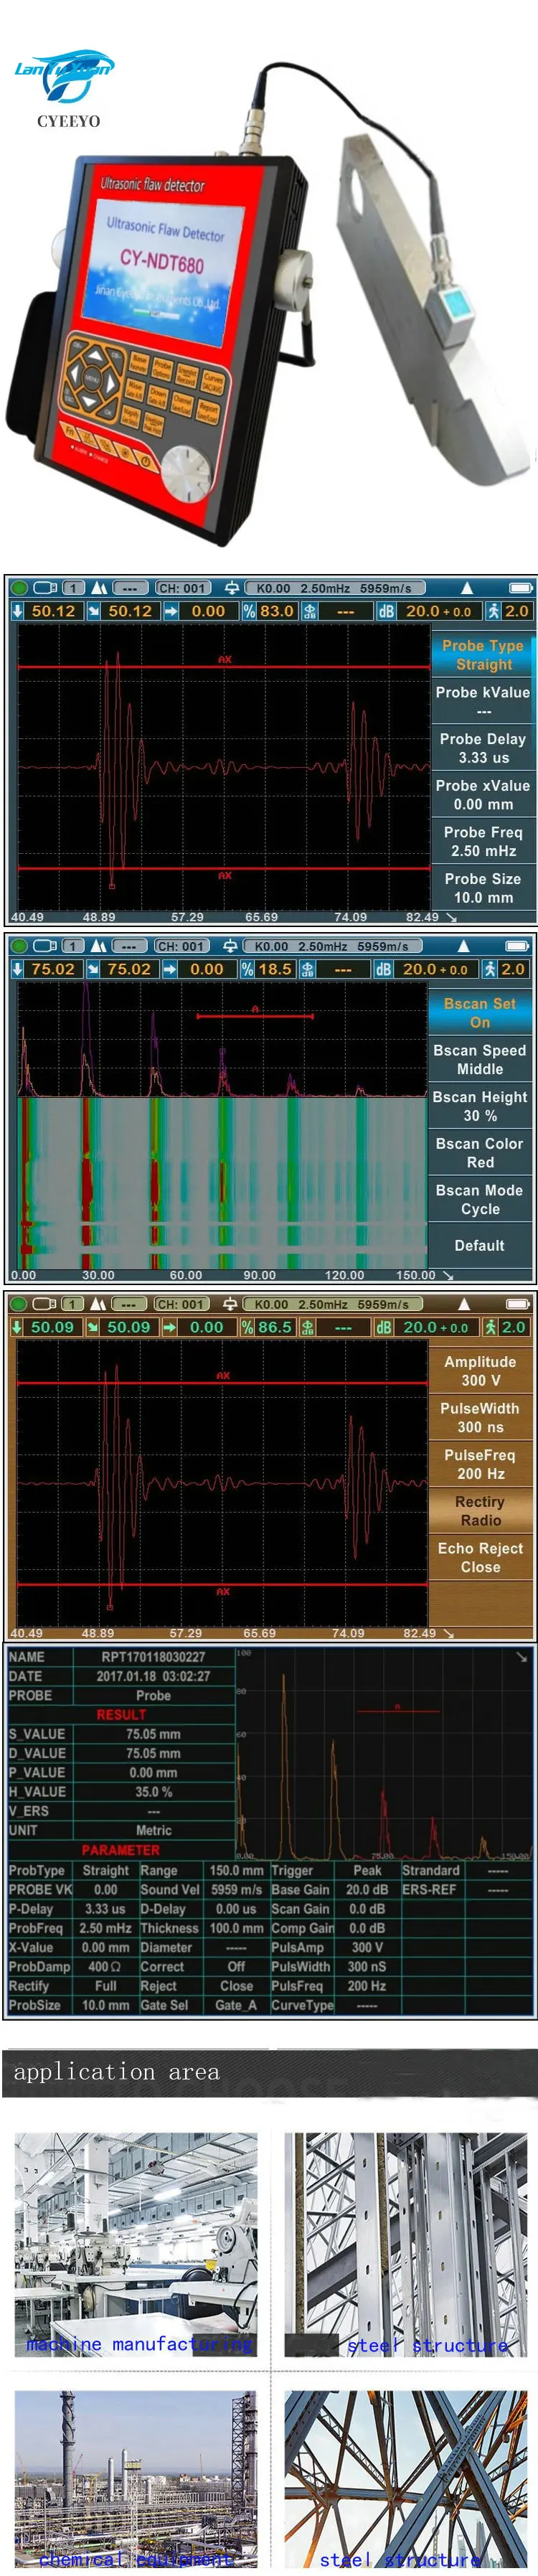The width and height of the screenshot is (538, 2576).
Task: Click down-arrow depth icon beside 75.02
Action: tap(17, 969)
